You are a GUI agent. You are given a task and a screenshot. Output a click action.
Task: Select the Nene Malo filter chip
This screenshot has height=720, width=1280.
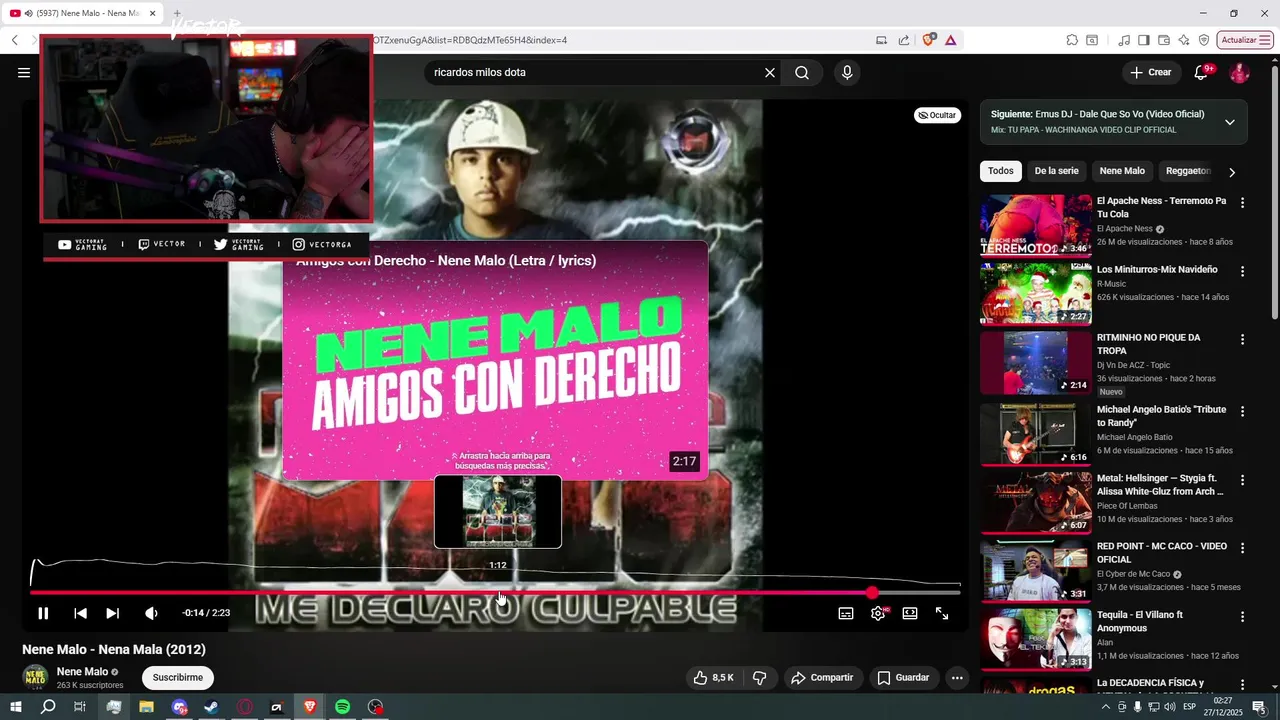[1122, 171]
